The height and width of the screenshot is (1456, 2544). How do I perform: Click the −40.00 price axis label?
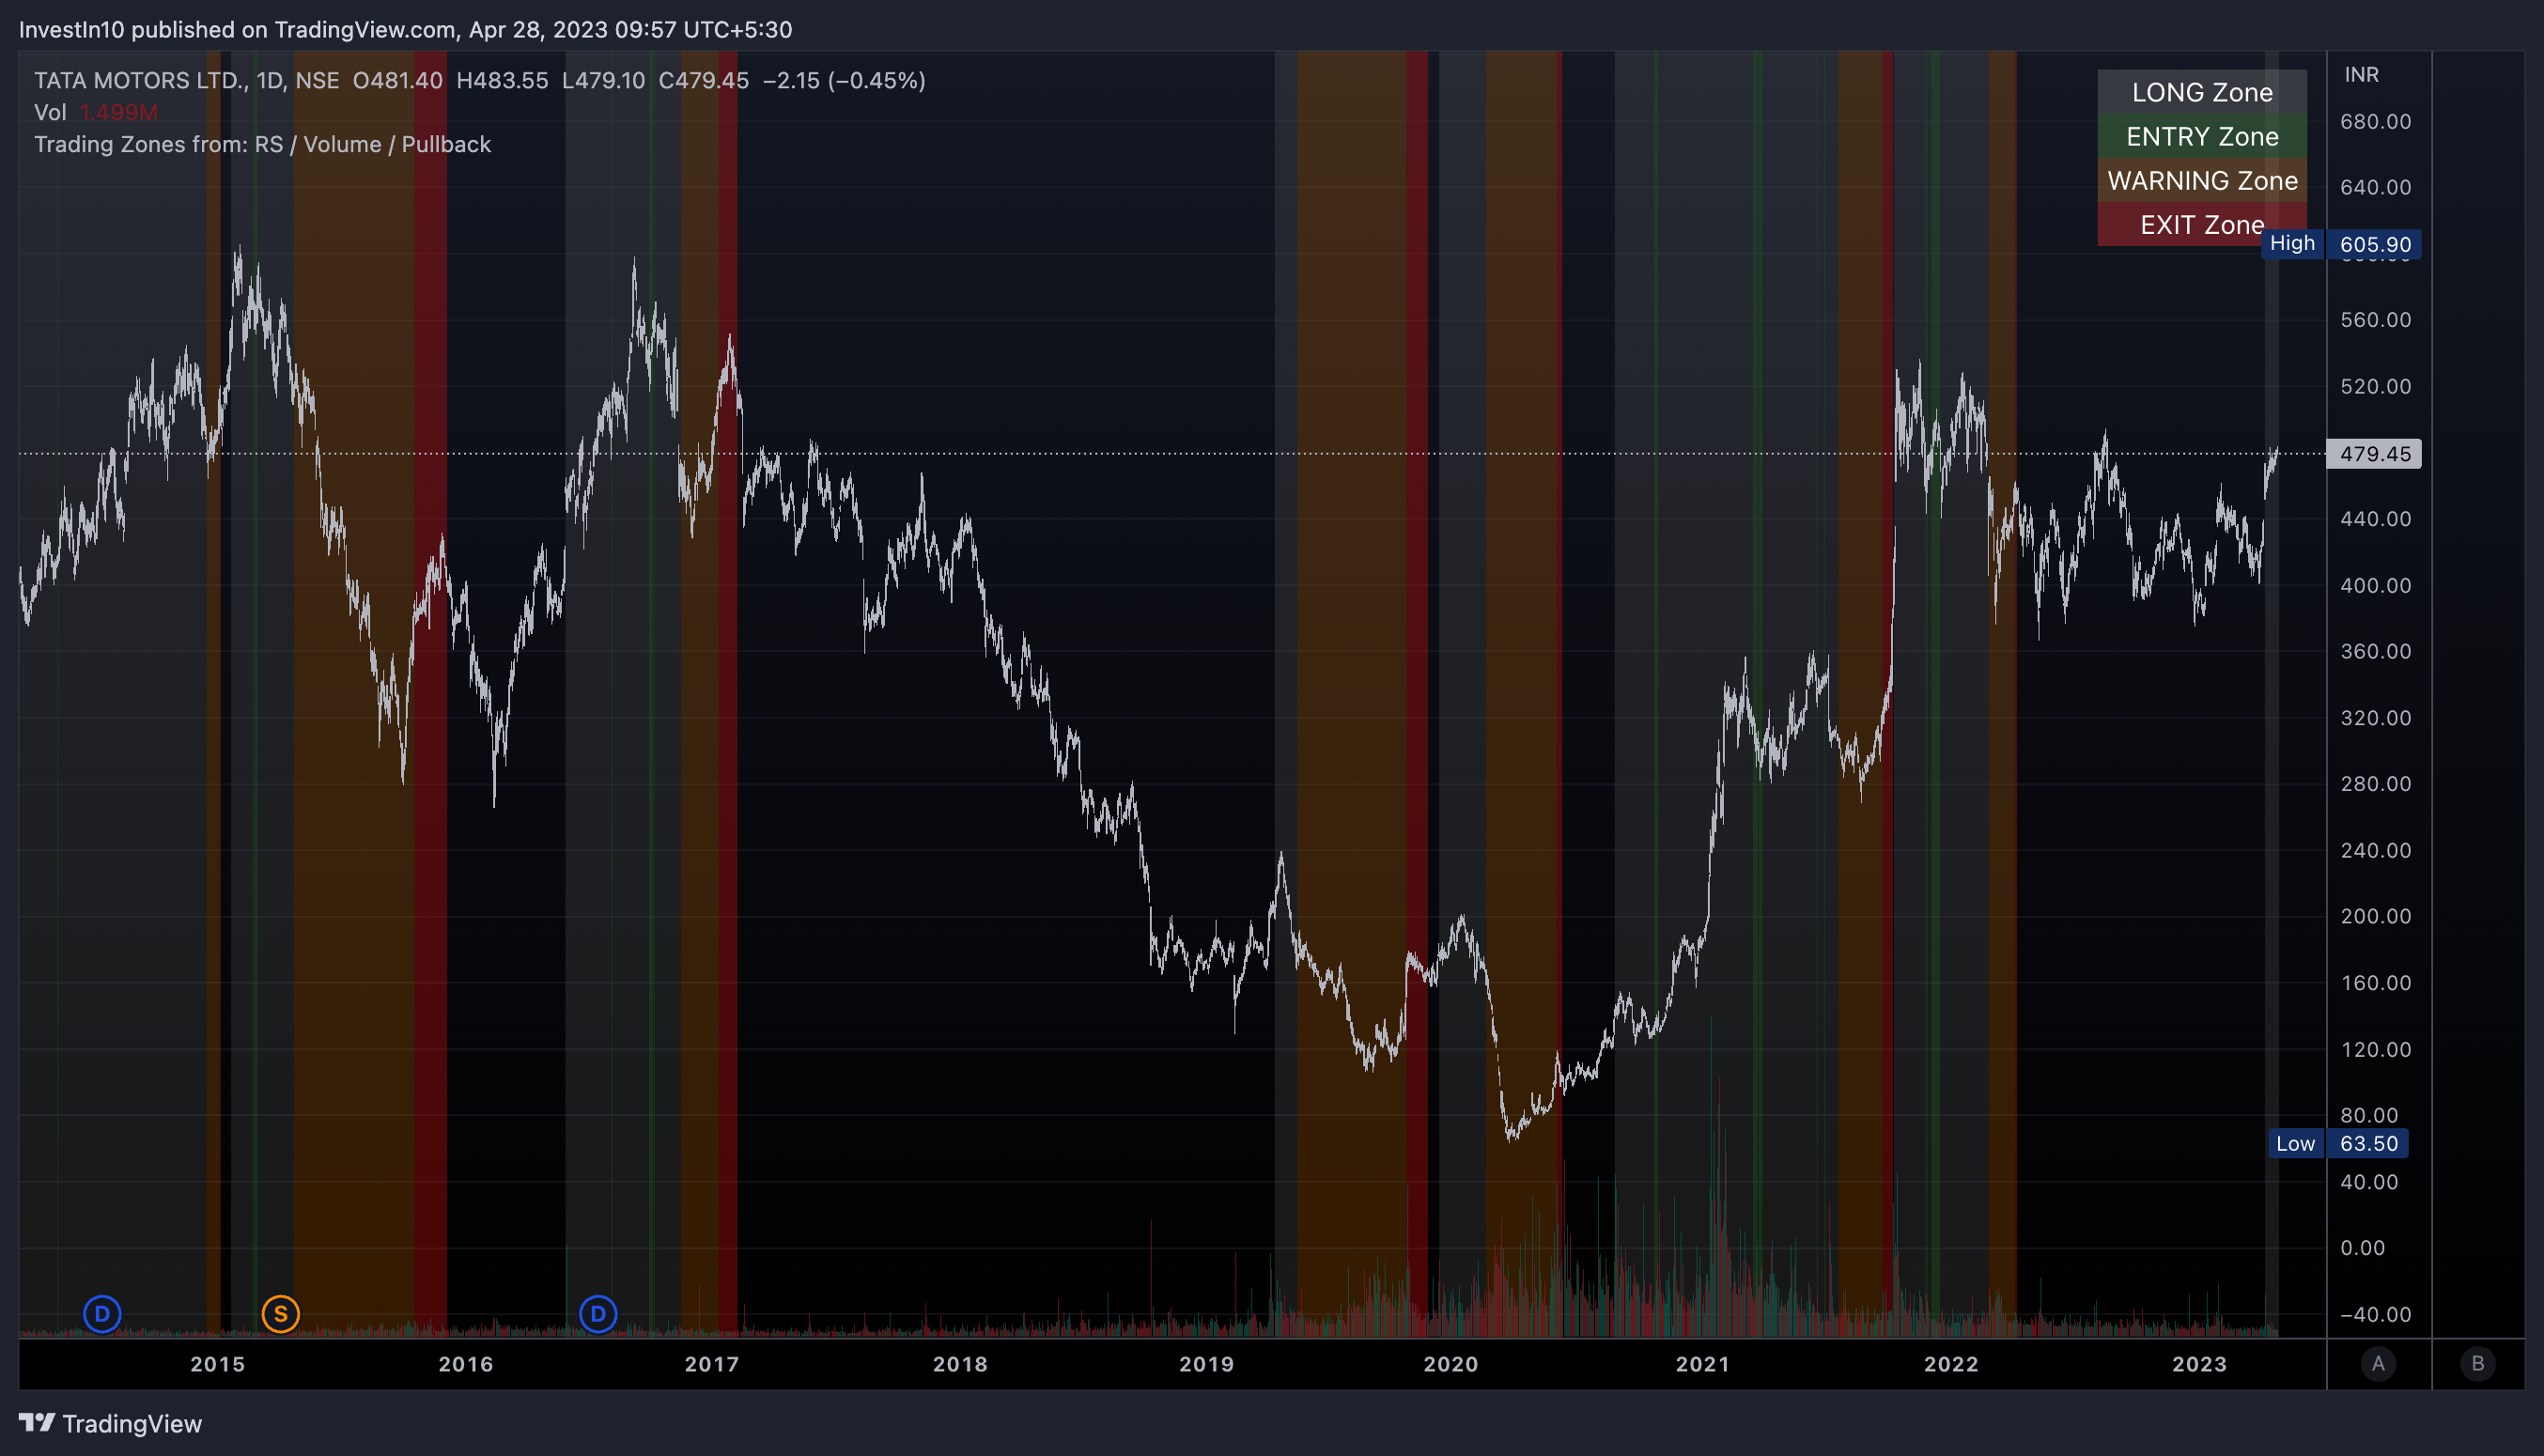coord(2375,1314)
